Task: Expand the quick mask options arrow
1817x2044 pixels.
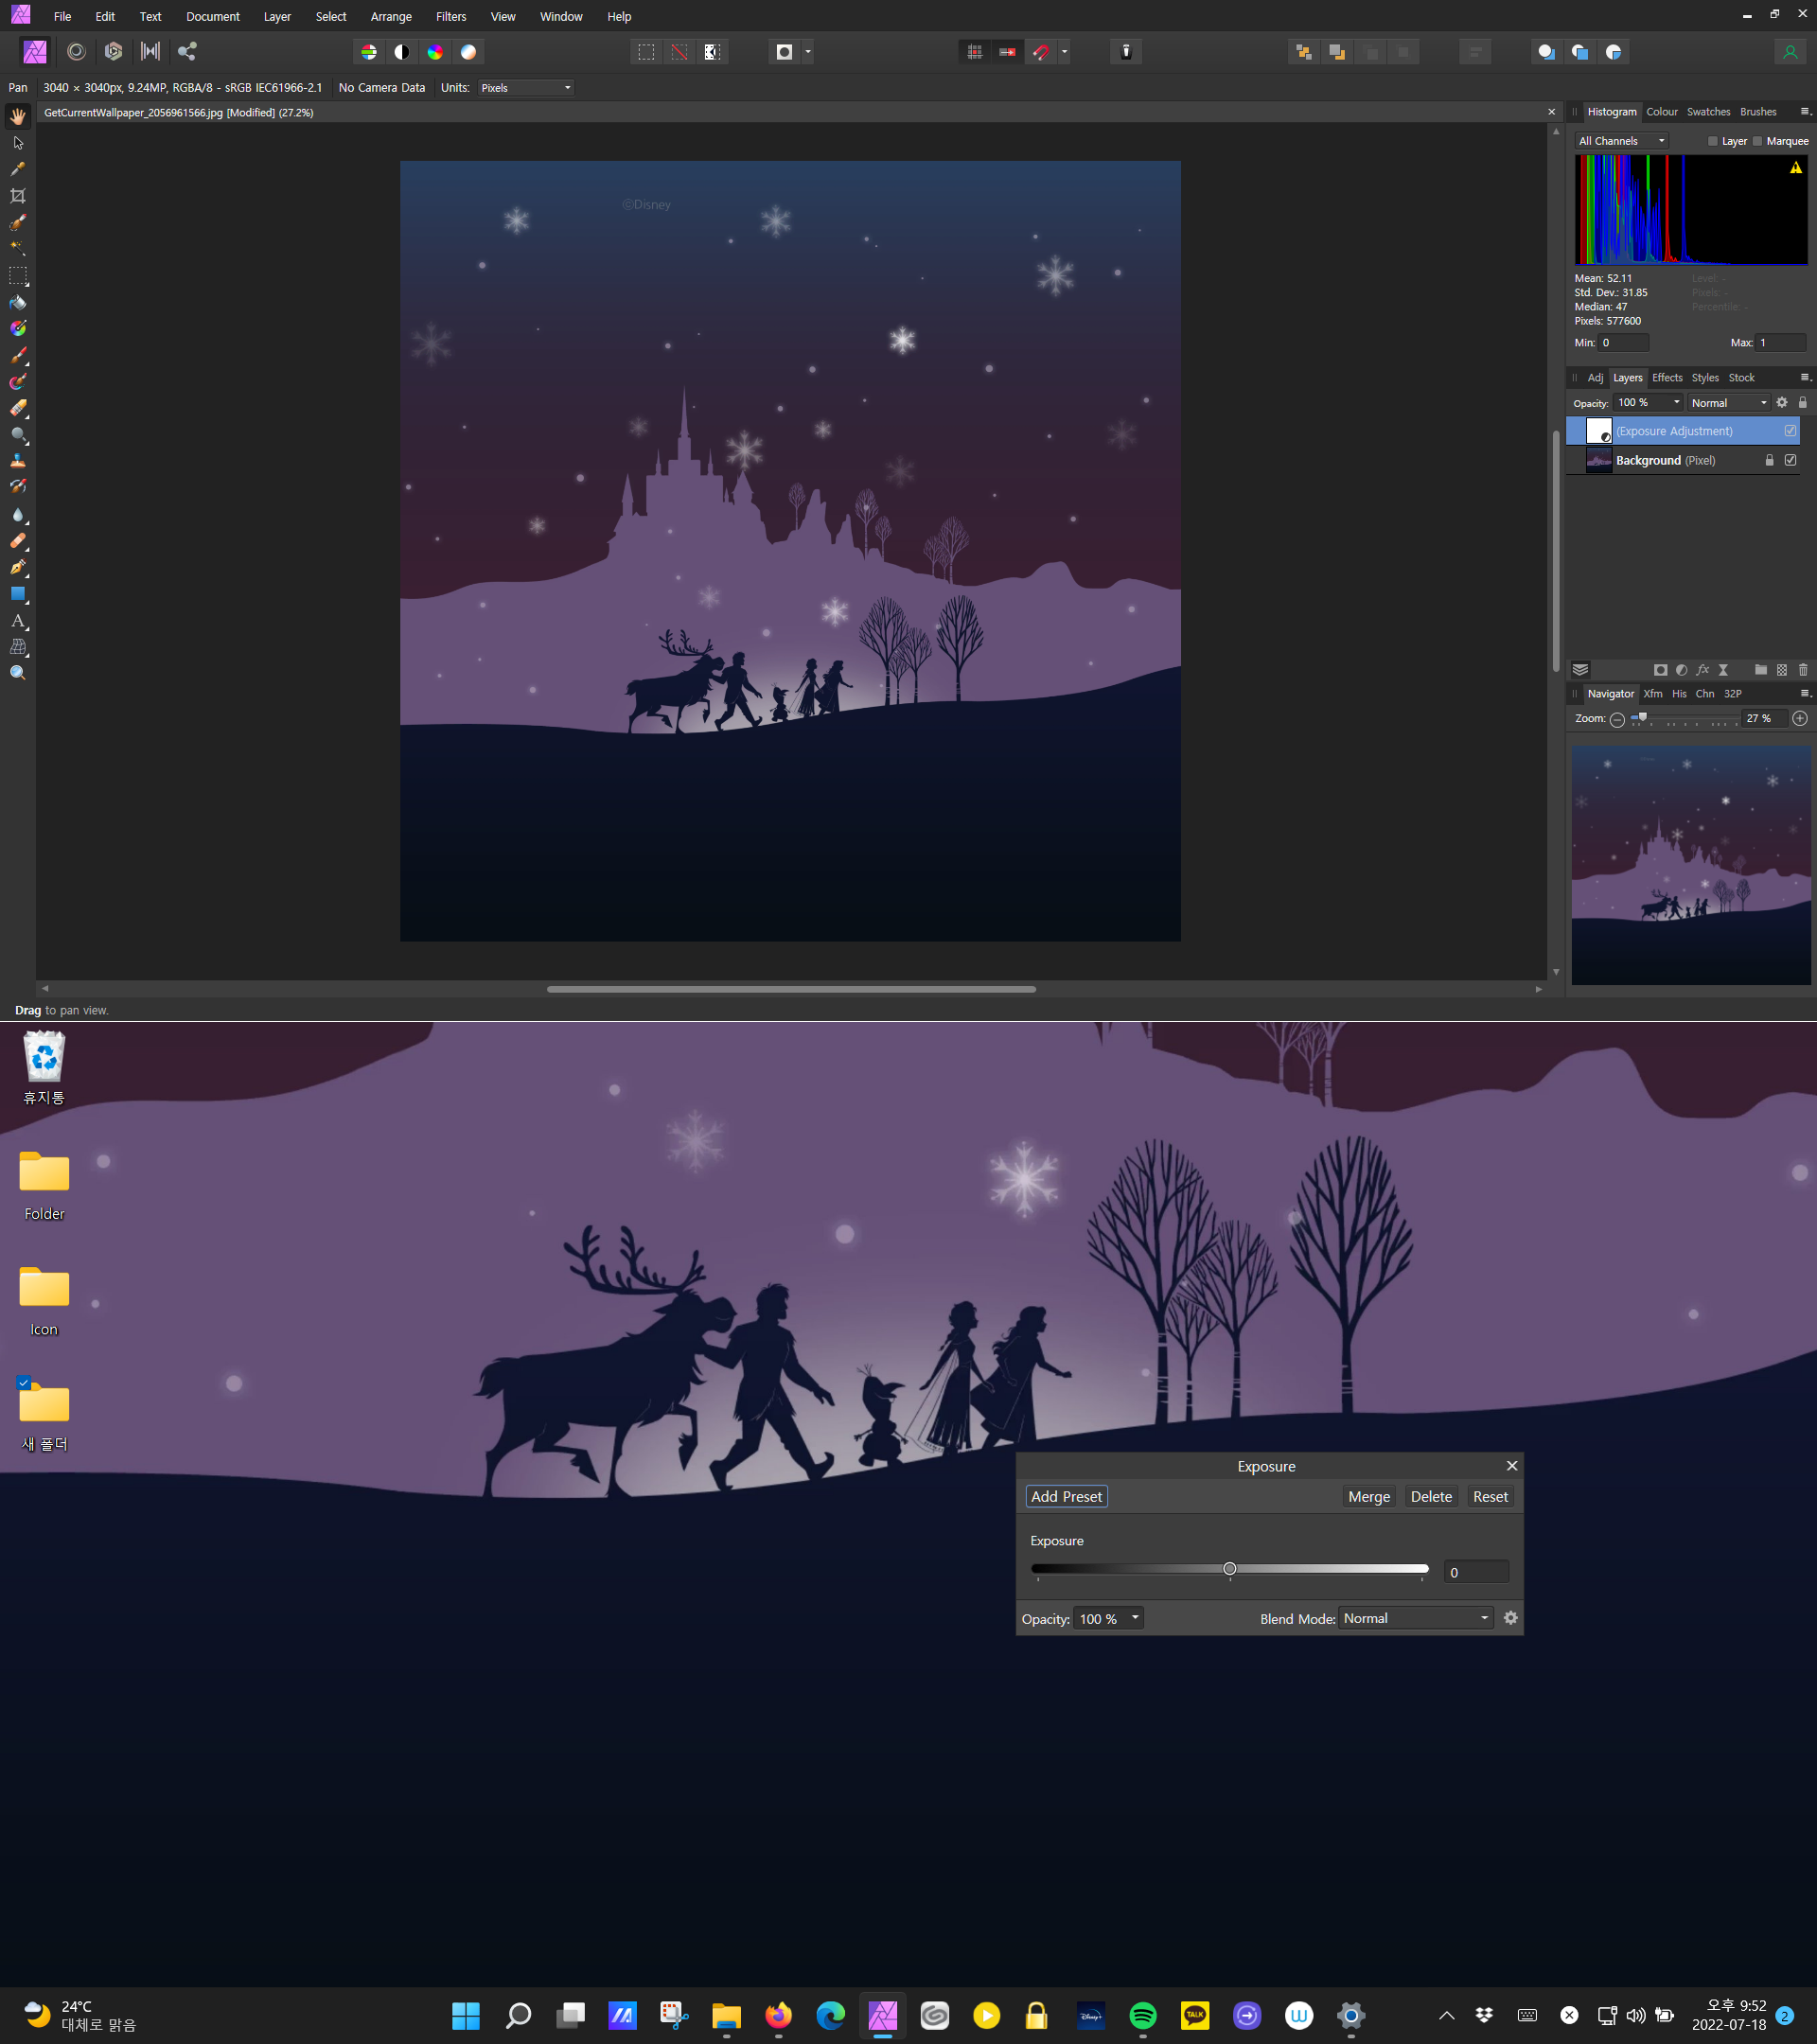Action: click(808, 52)
